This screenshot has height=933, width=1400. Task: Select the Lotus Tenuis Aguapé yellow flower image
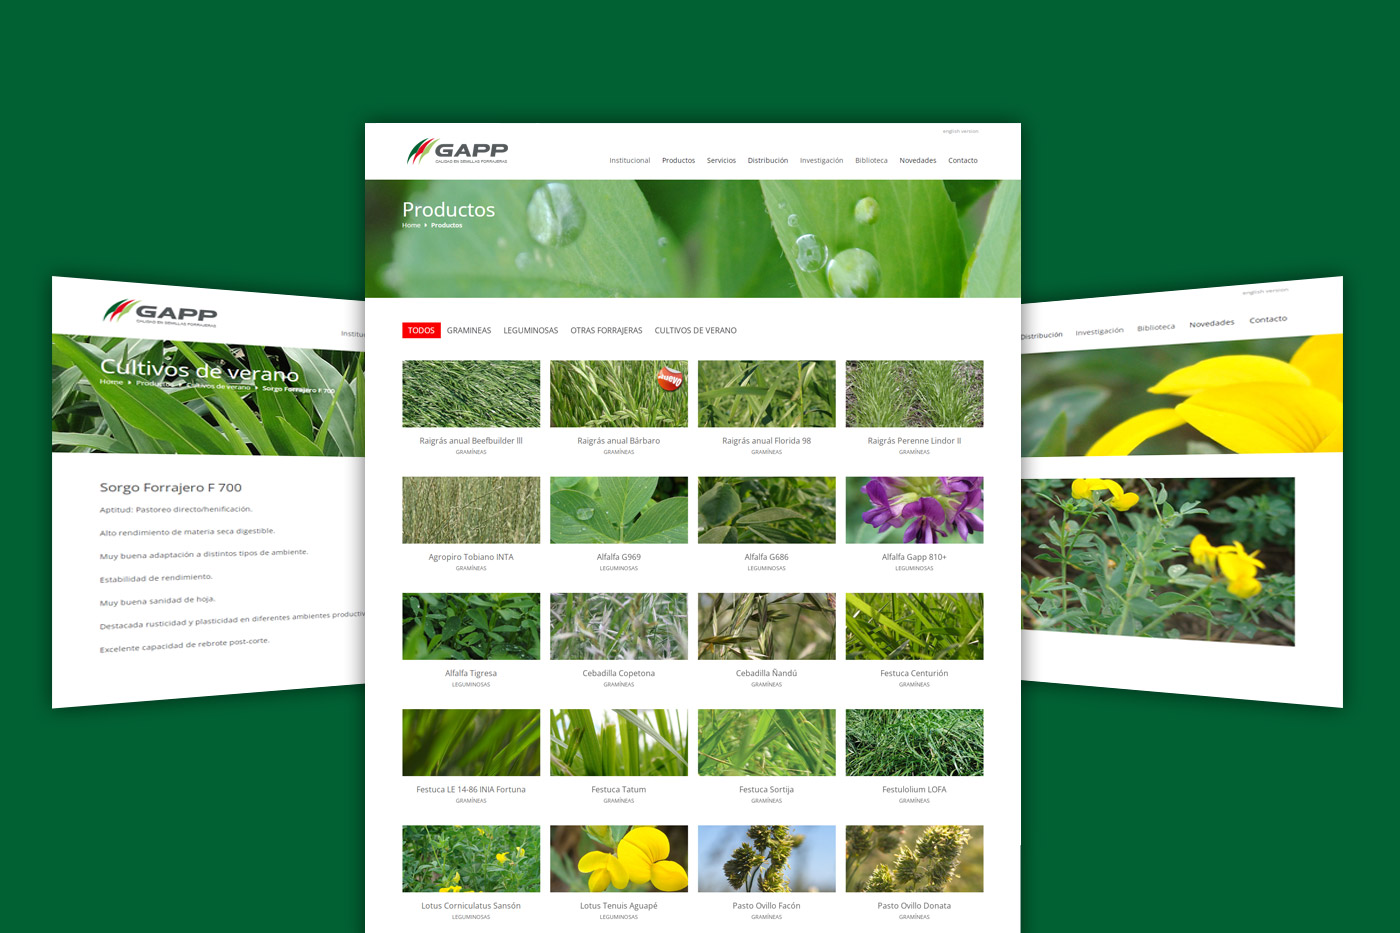click(x=618, y=858)
